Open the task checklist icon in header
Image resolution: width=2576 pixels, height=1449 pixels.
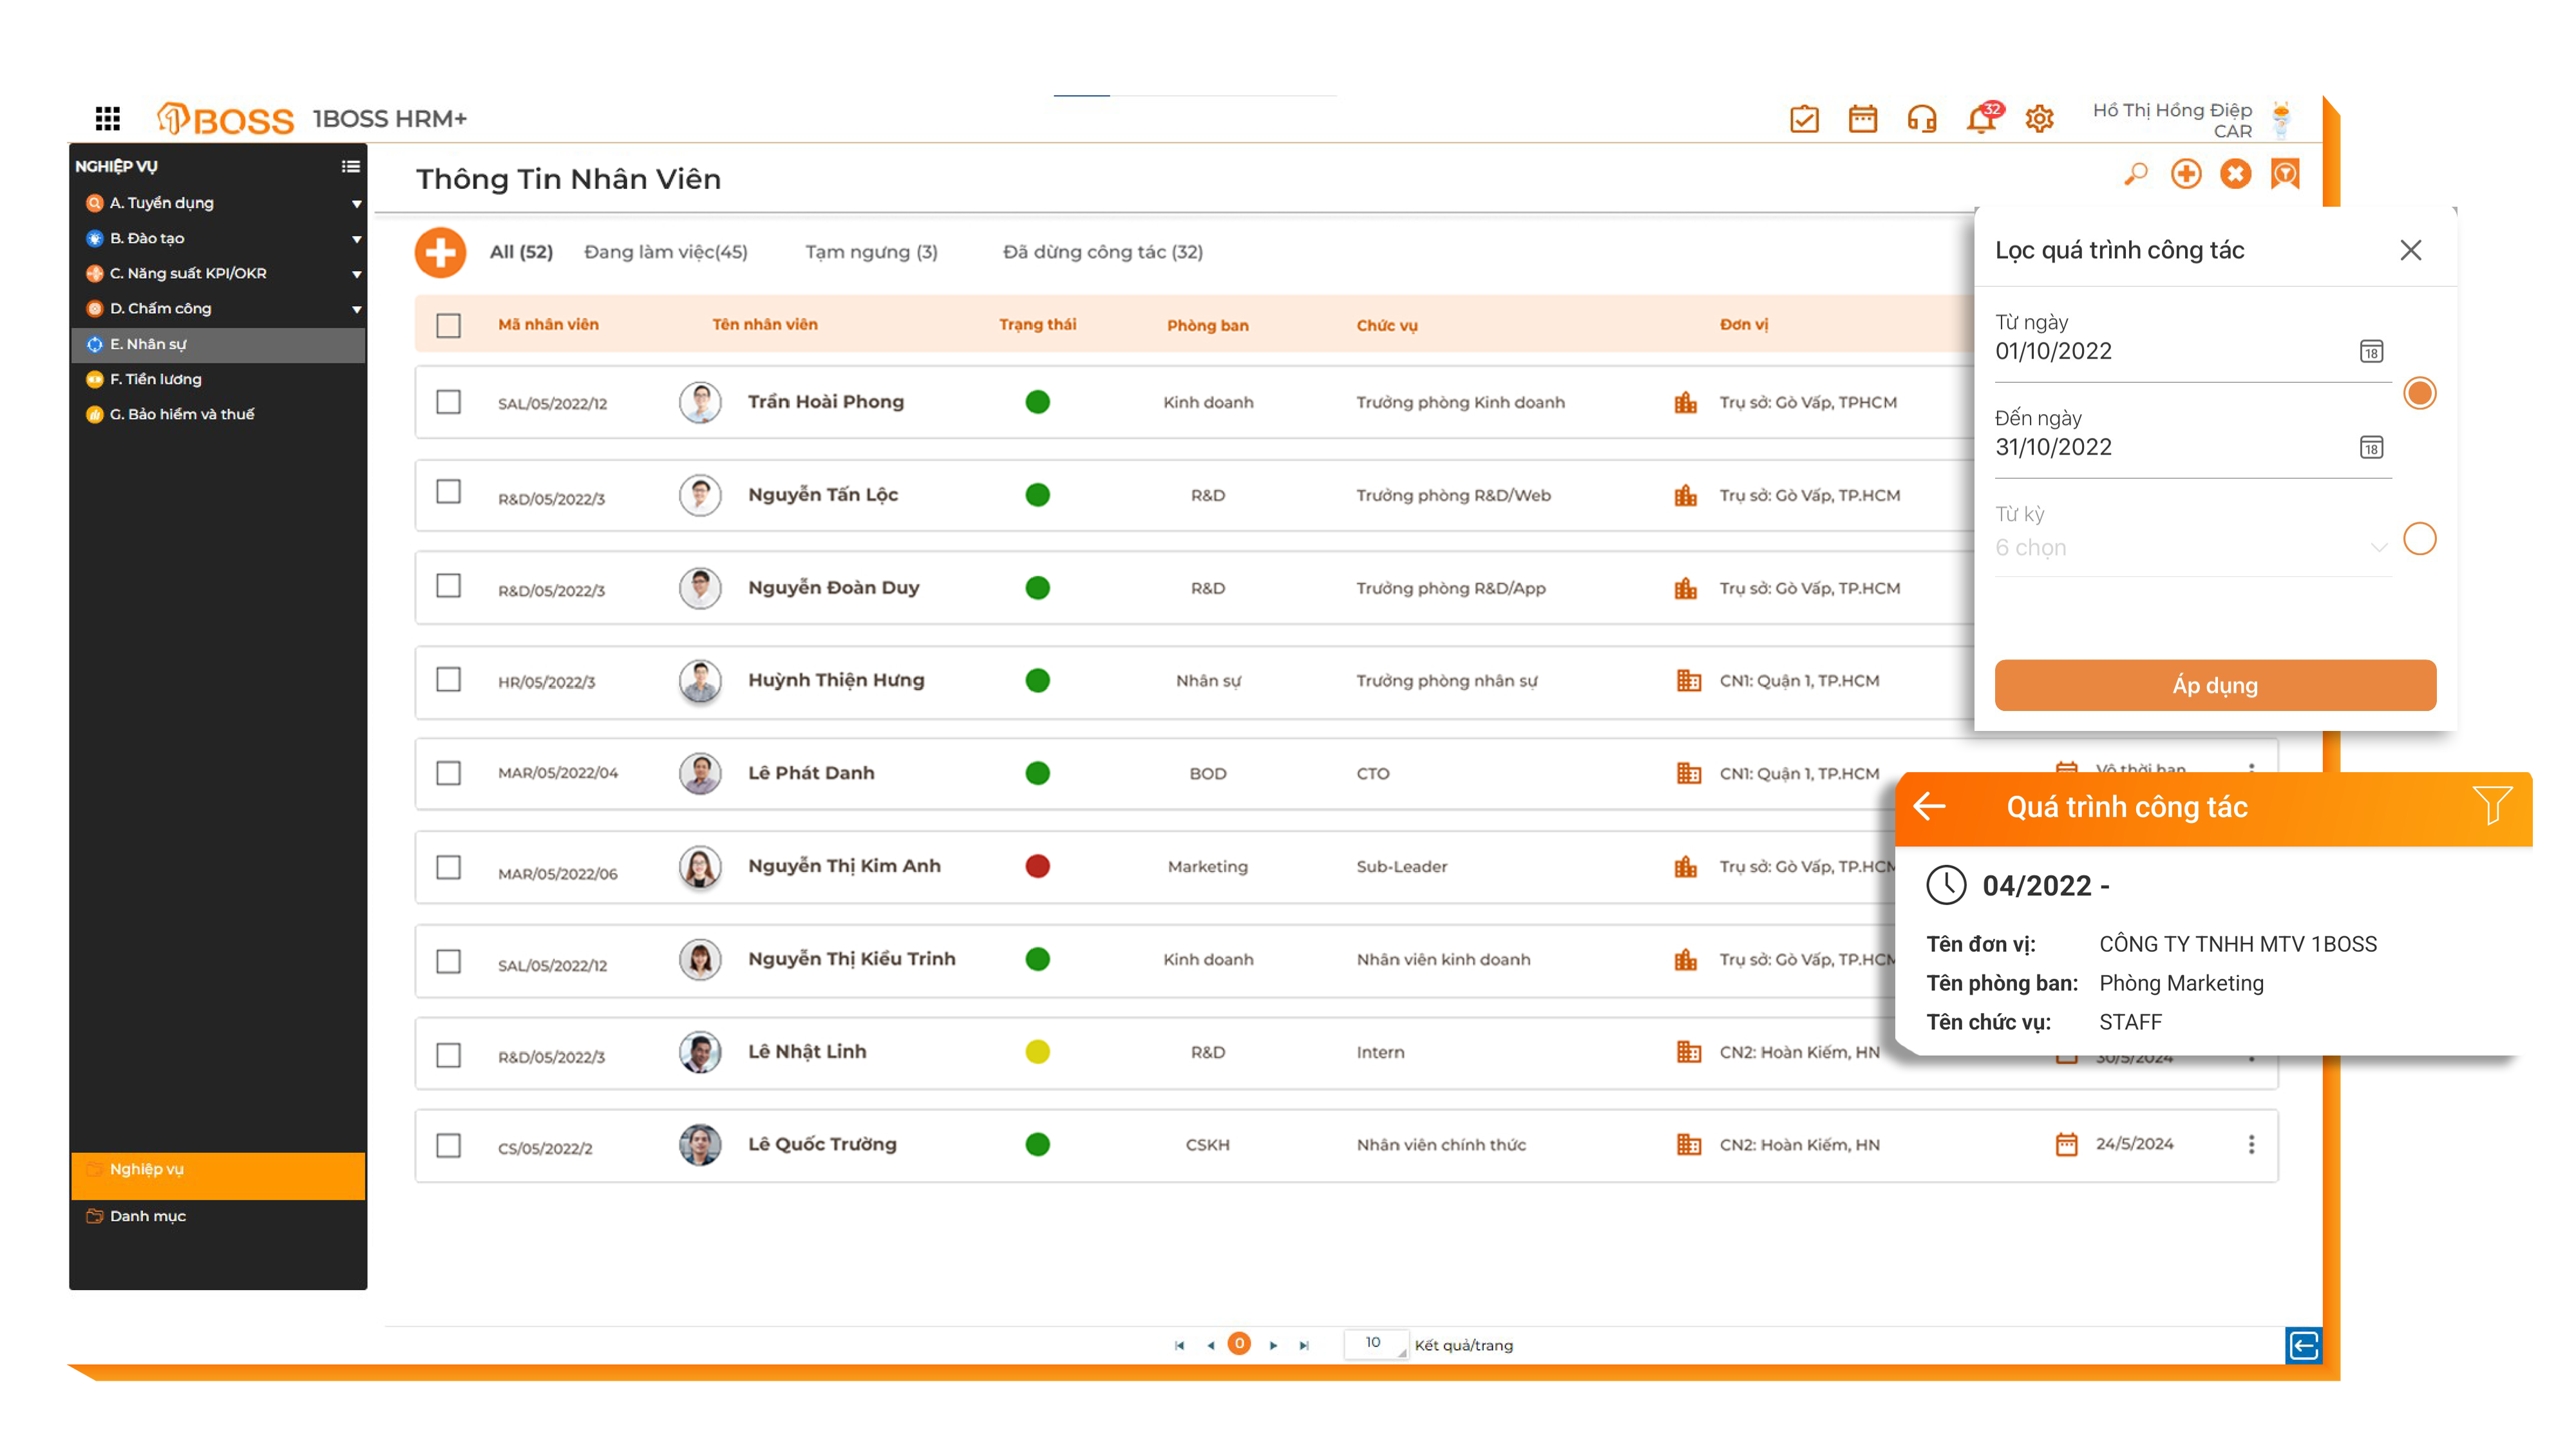1804,120
